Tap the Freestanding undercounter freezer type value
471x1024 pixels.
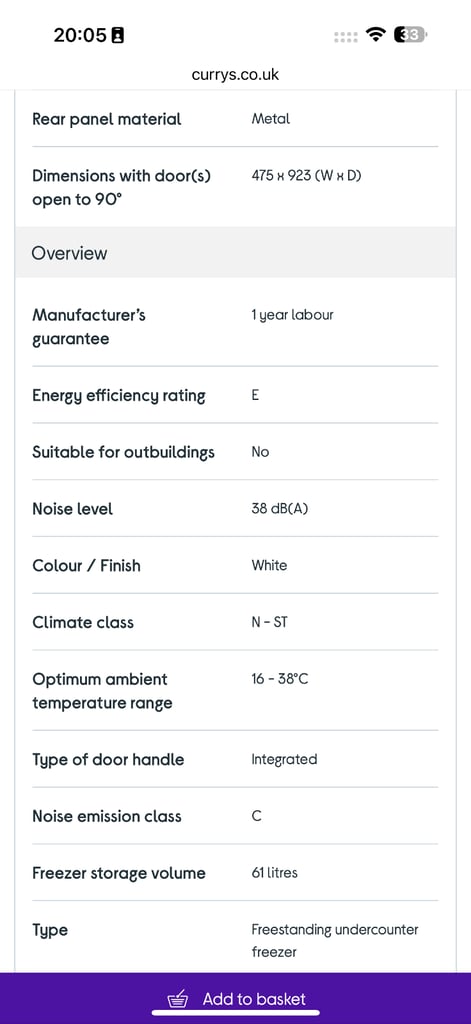[x=335, y=940]
